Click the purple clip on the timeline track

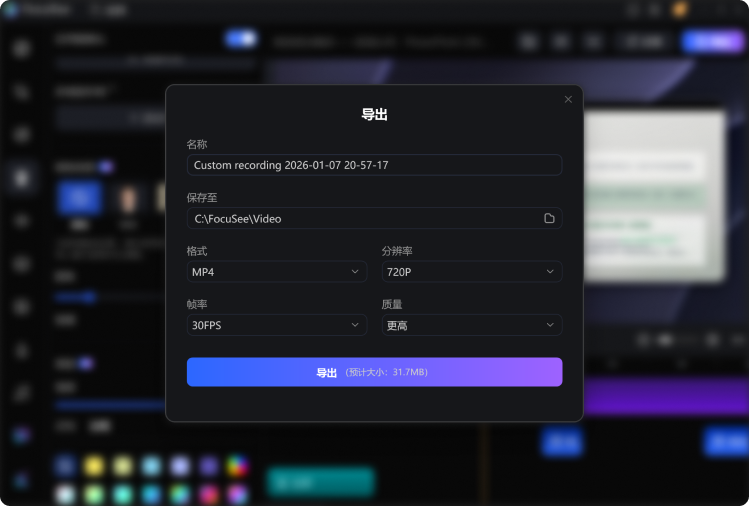[666, 396]
